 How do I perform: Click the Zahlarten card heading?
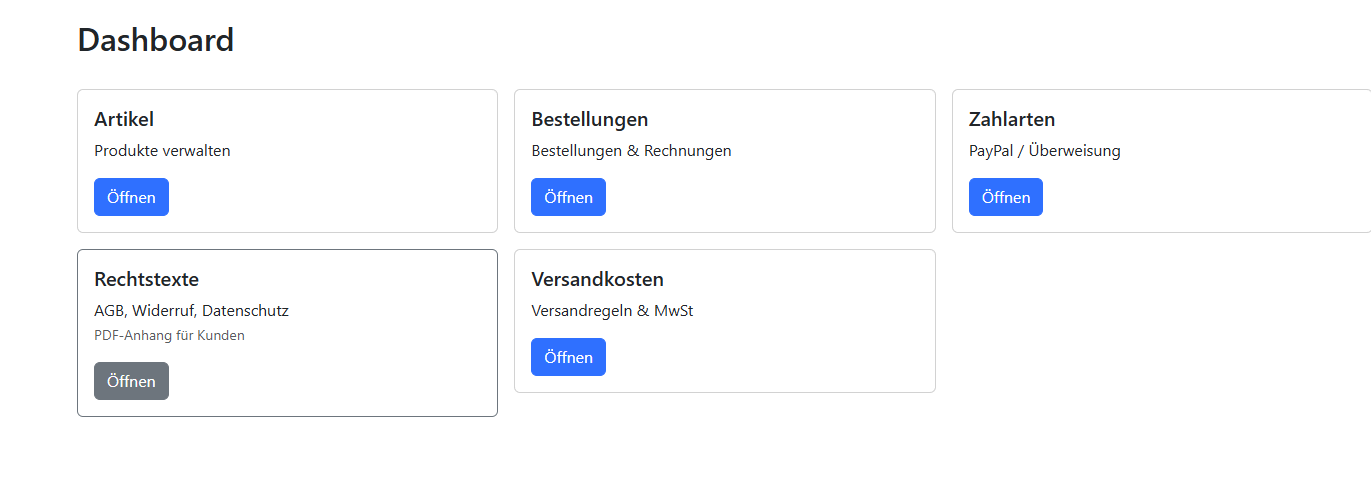[x=1011, y=119]
